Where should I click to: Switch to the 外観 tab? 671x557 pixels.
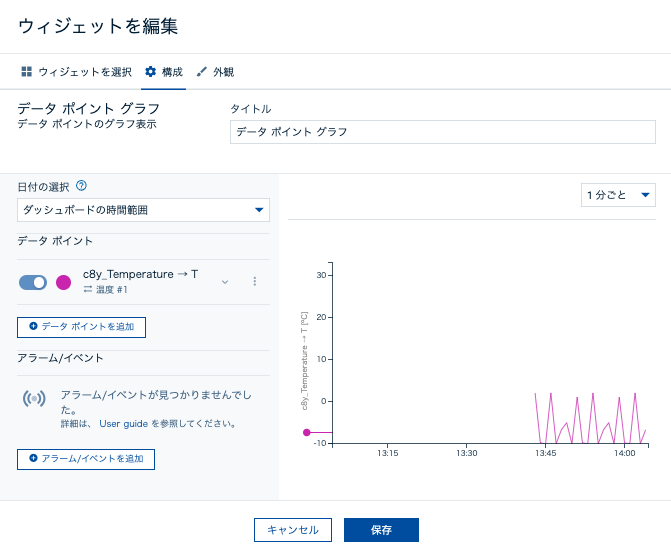coord(215,72)
